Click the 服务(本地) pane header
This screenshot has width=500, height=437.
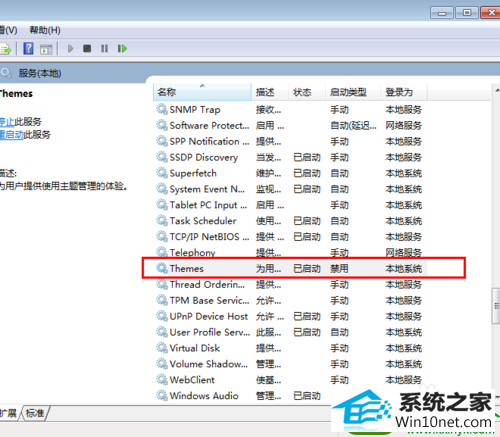point(40,73)
